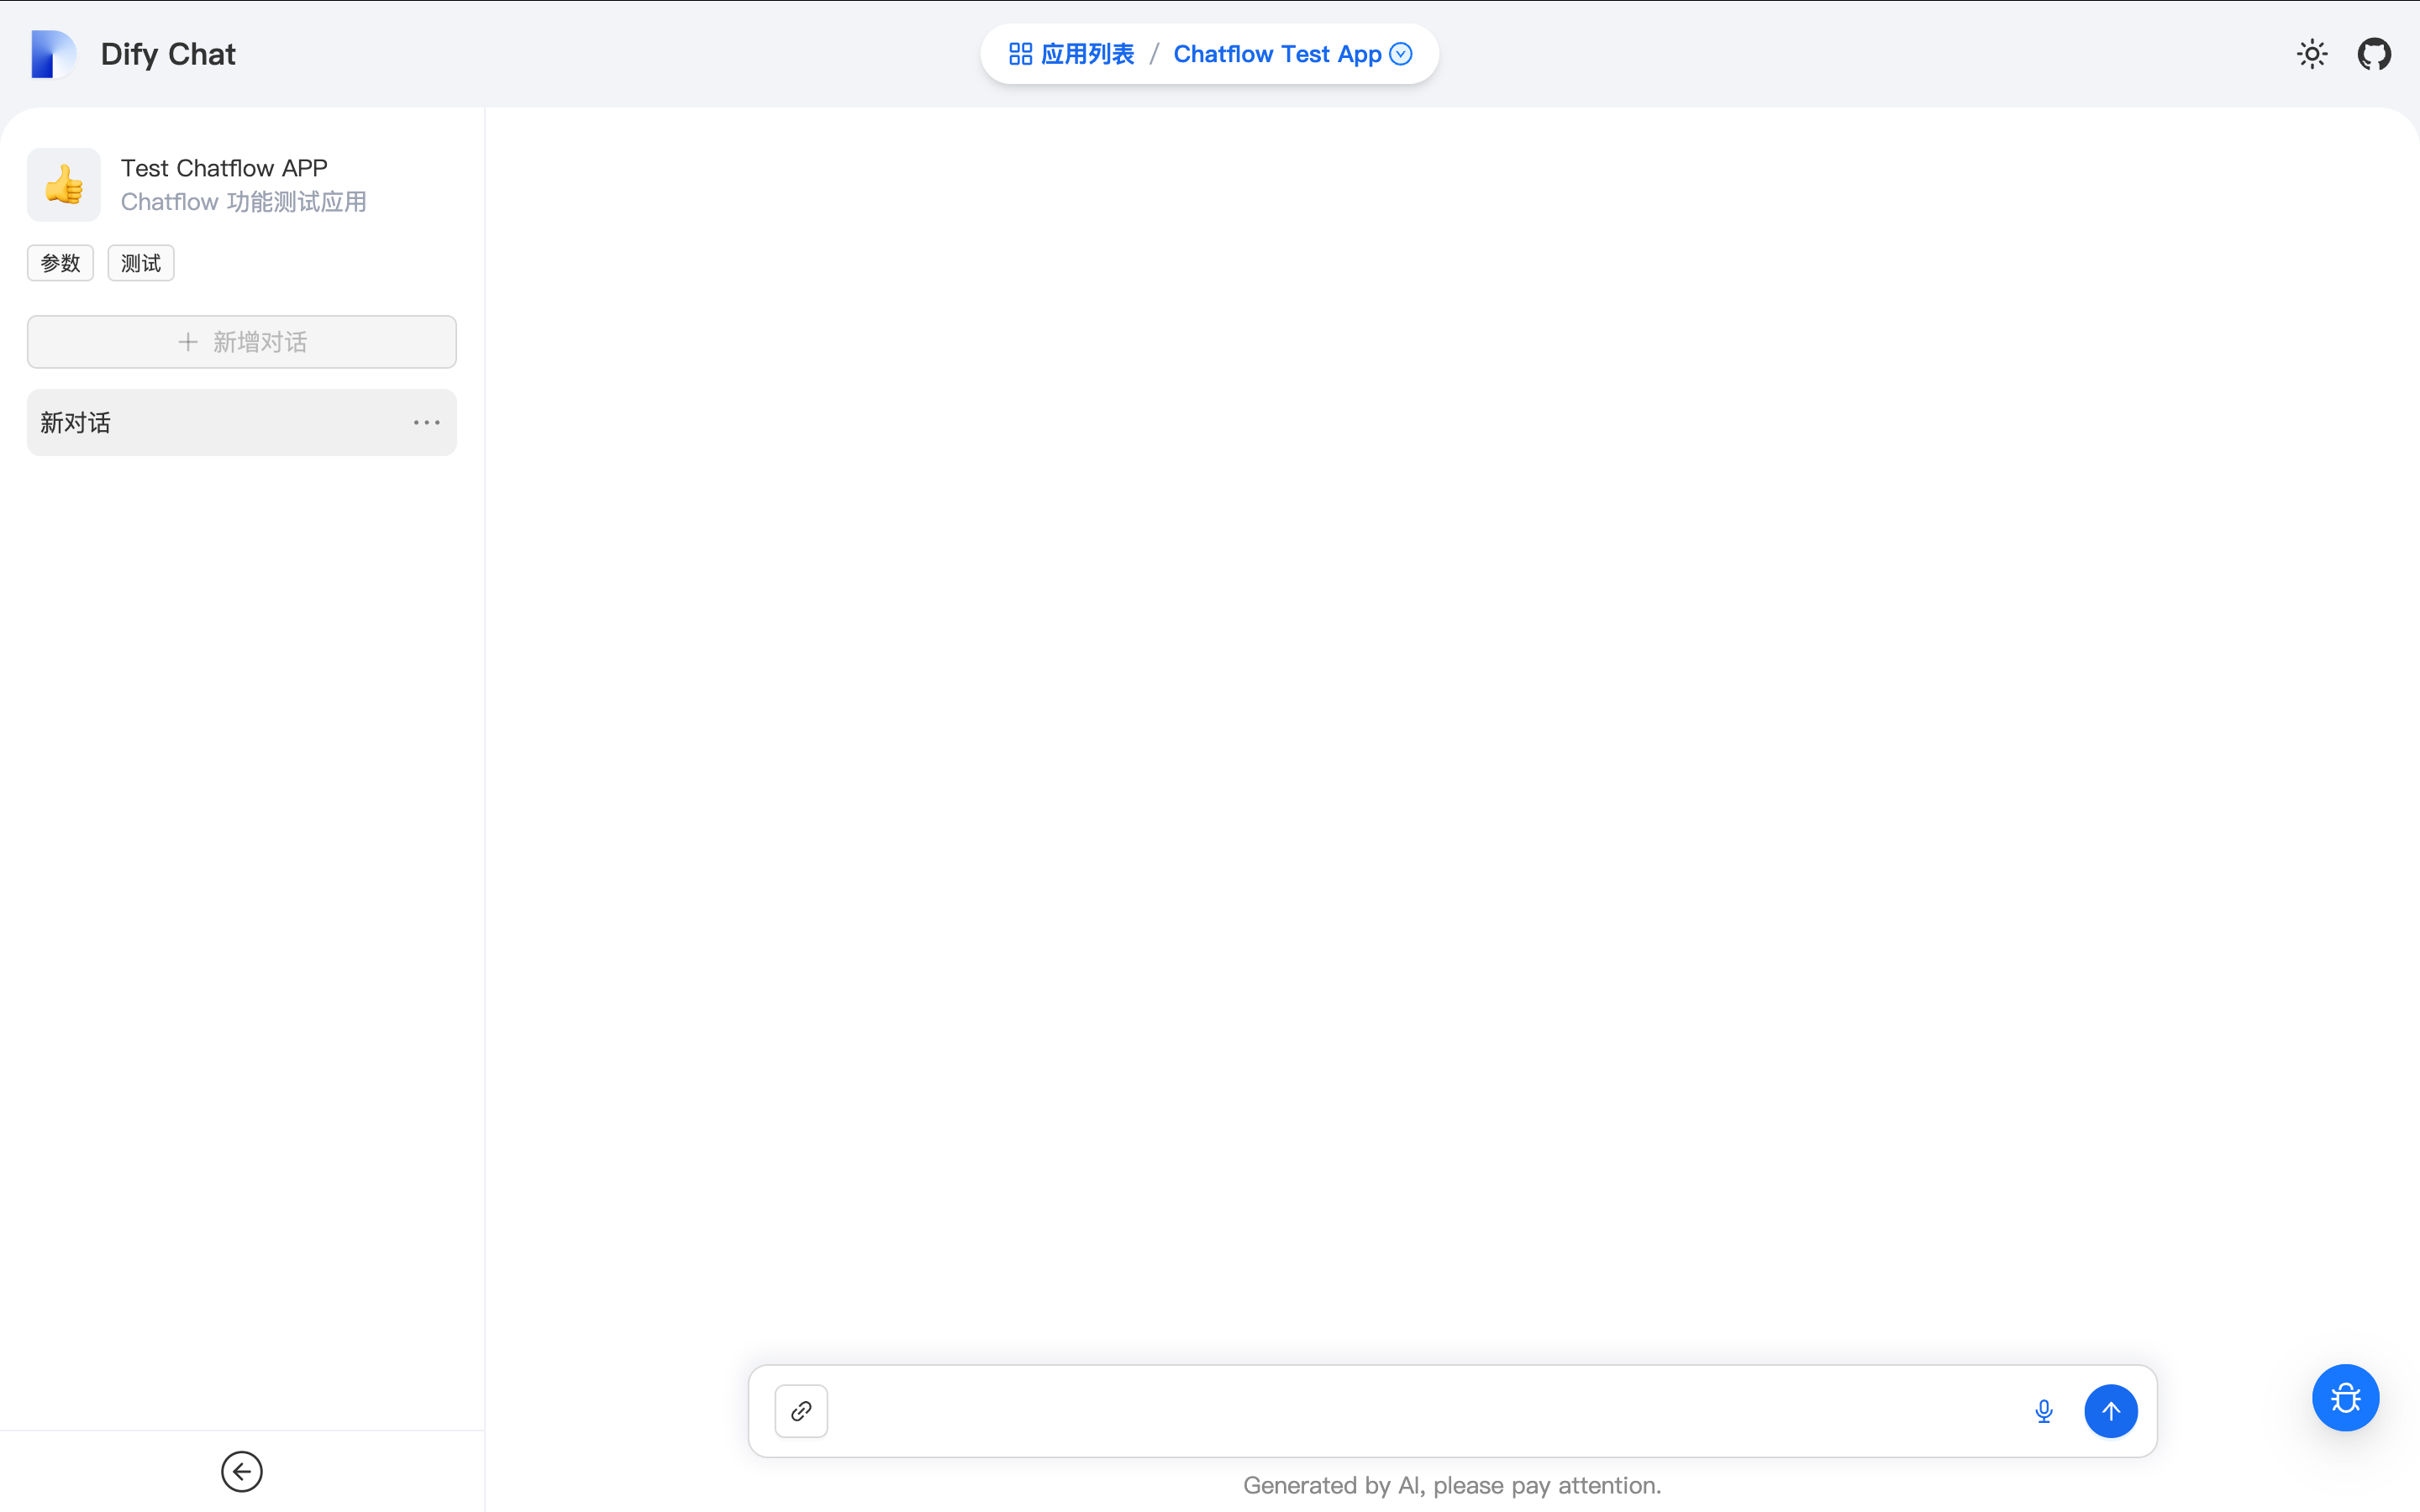
Task: Select the 新对话 conversation item
Action: (x=200, y=423)
